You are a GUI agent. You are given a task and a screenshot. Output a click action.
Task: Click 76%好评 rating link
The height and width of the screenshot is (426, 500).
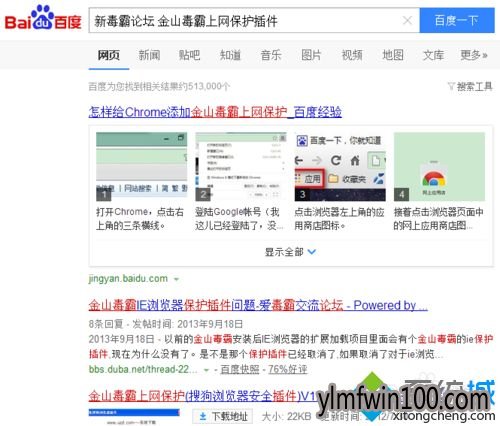[287, 369]
